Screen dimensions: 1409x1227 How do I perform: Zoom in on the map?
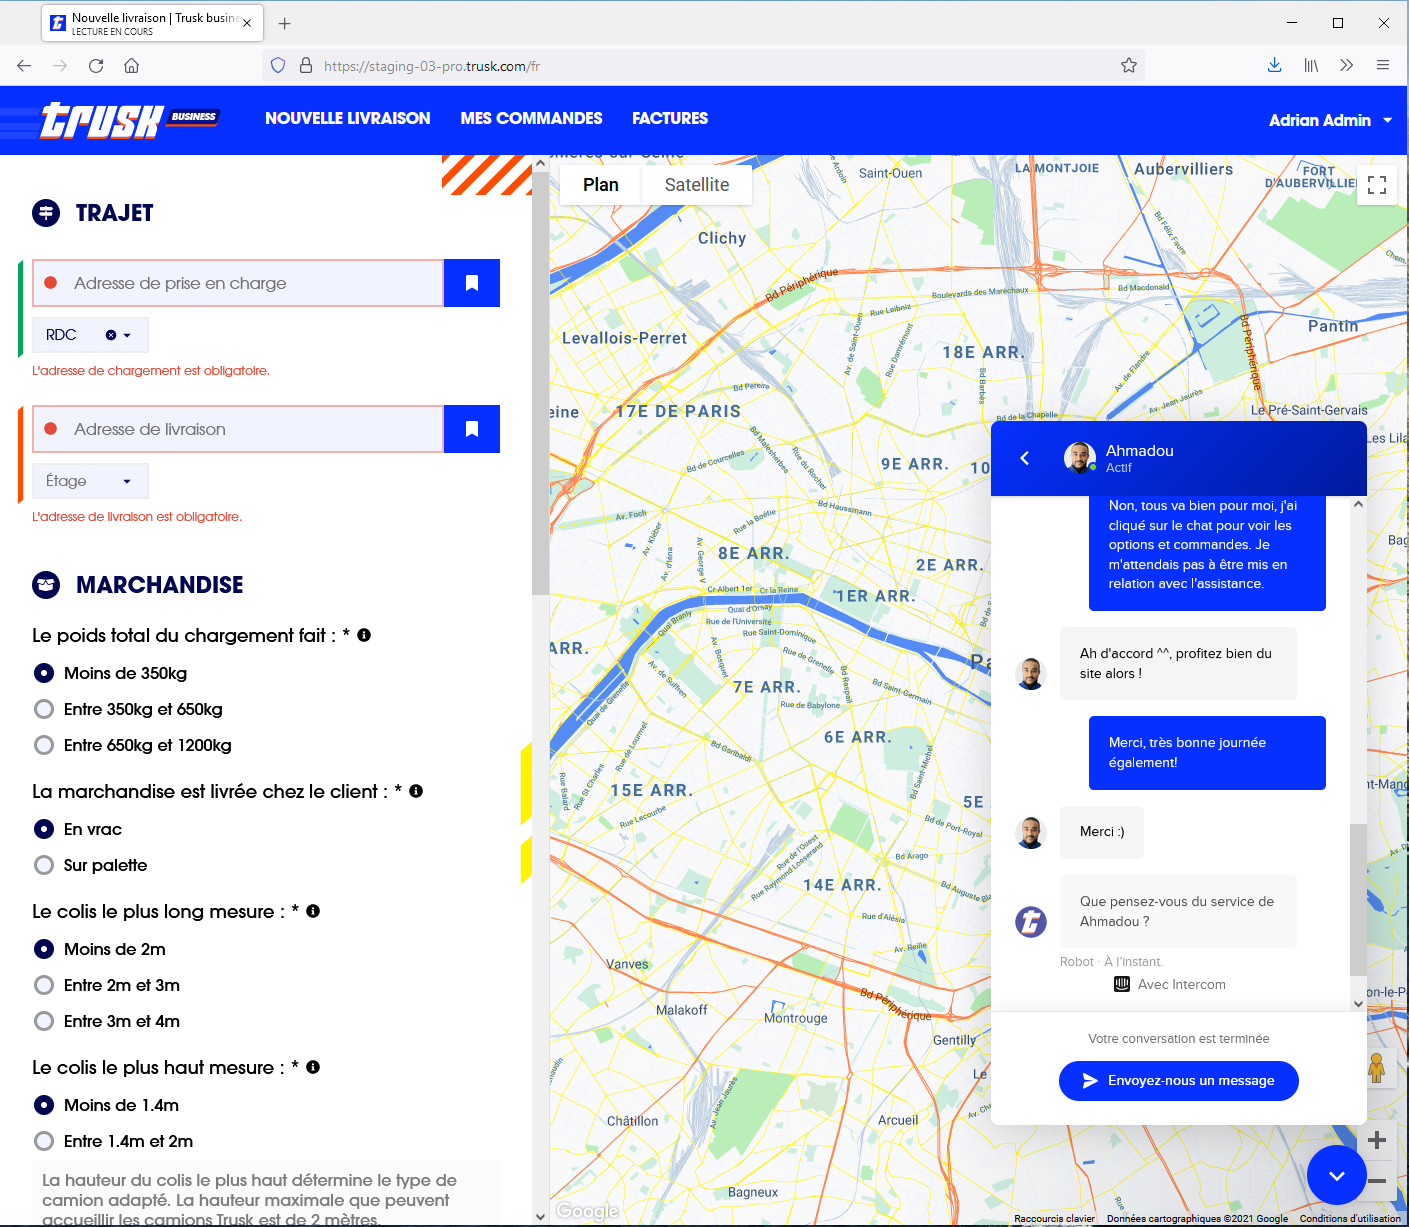click(1377, 1140)
